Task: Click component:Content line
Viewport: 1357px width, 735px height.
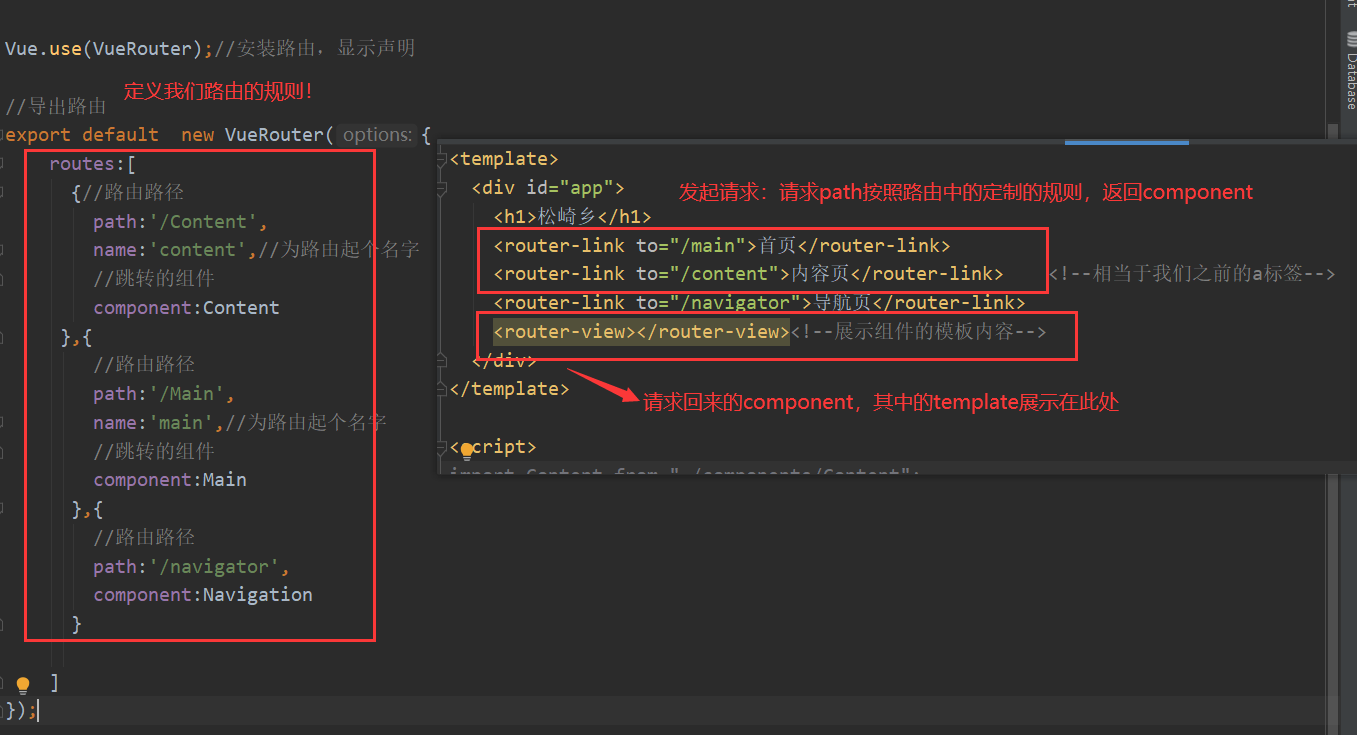Action: pyautogui.click(x=186, y=308)
